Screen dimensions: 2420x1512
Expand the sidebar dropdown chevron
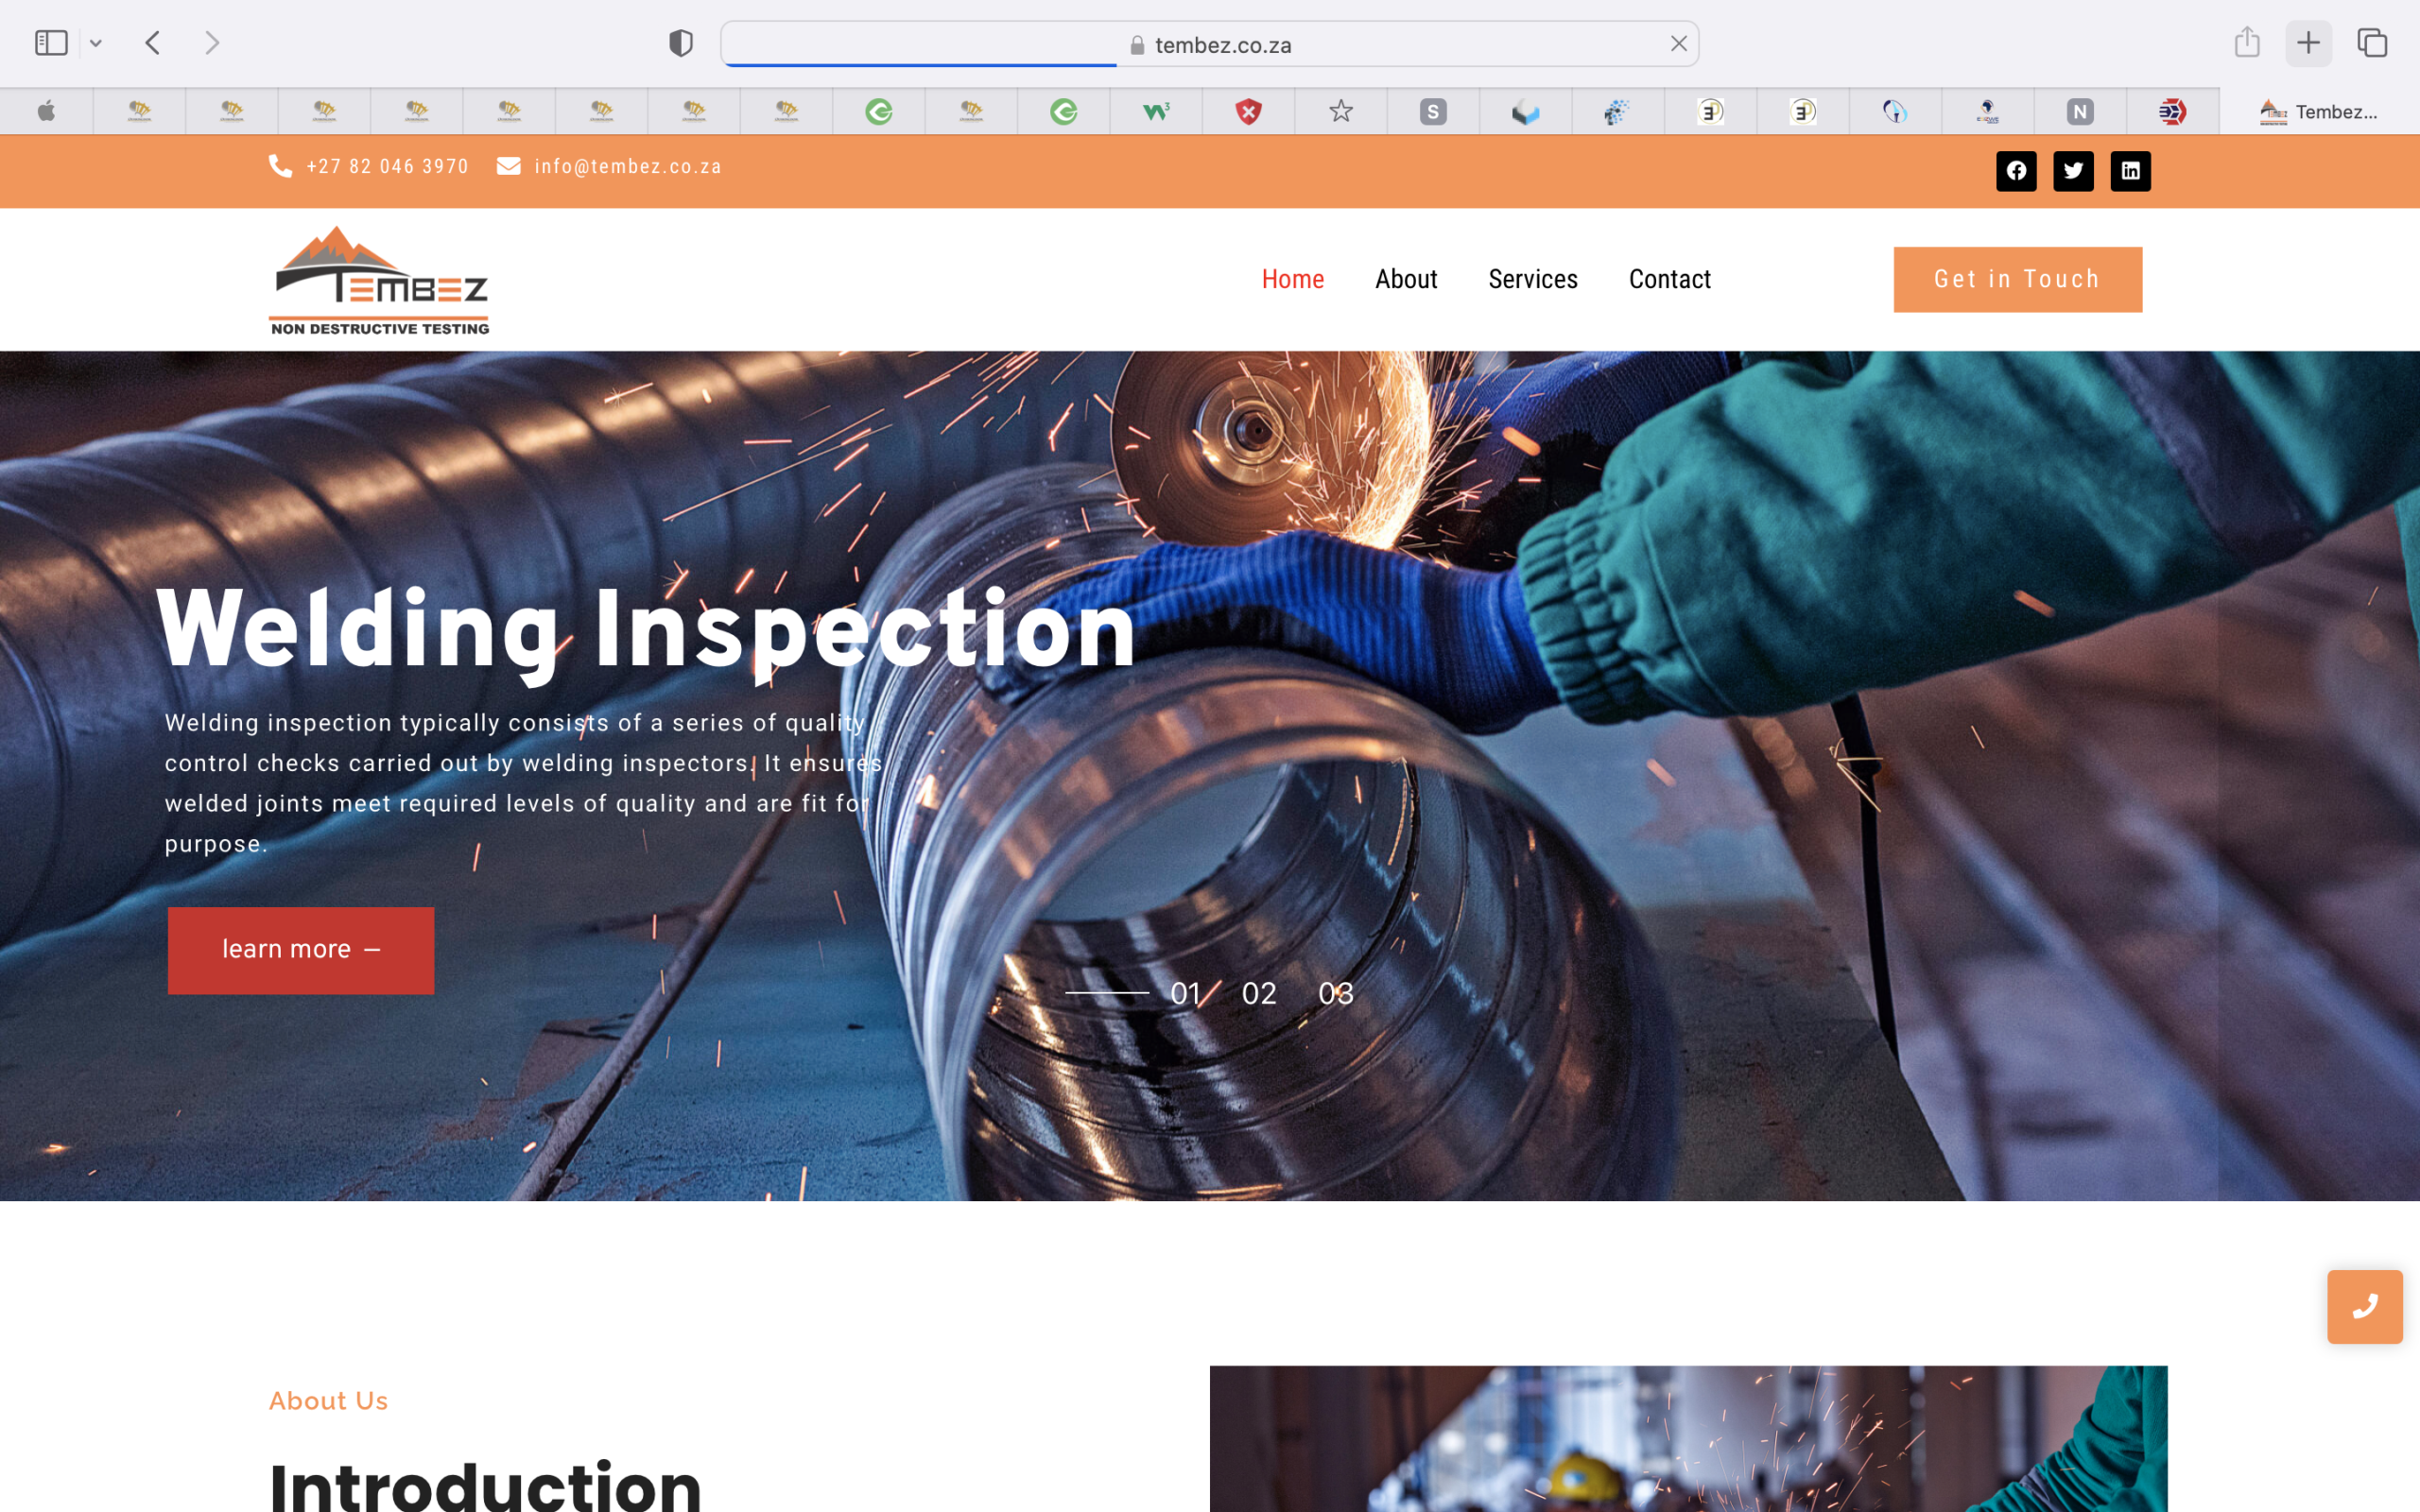tap(96, 43)
